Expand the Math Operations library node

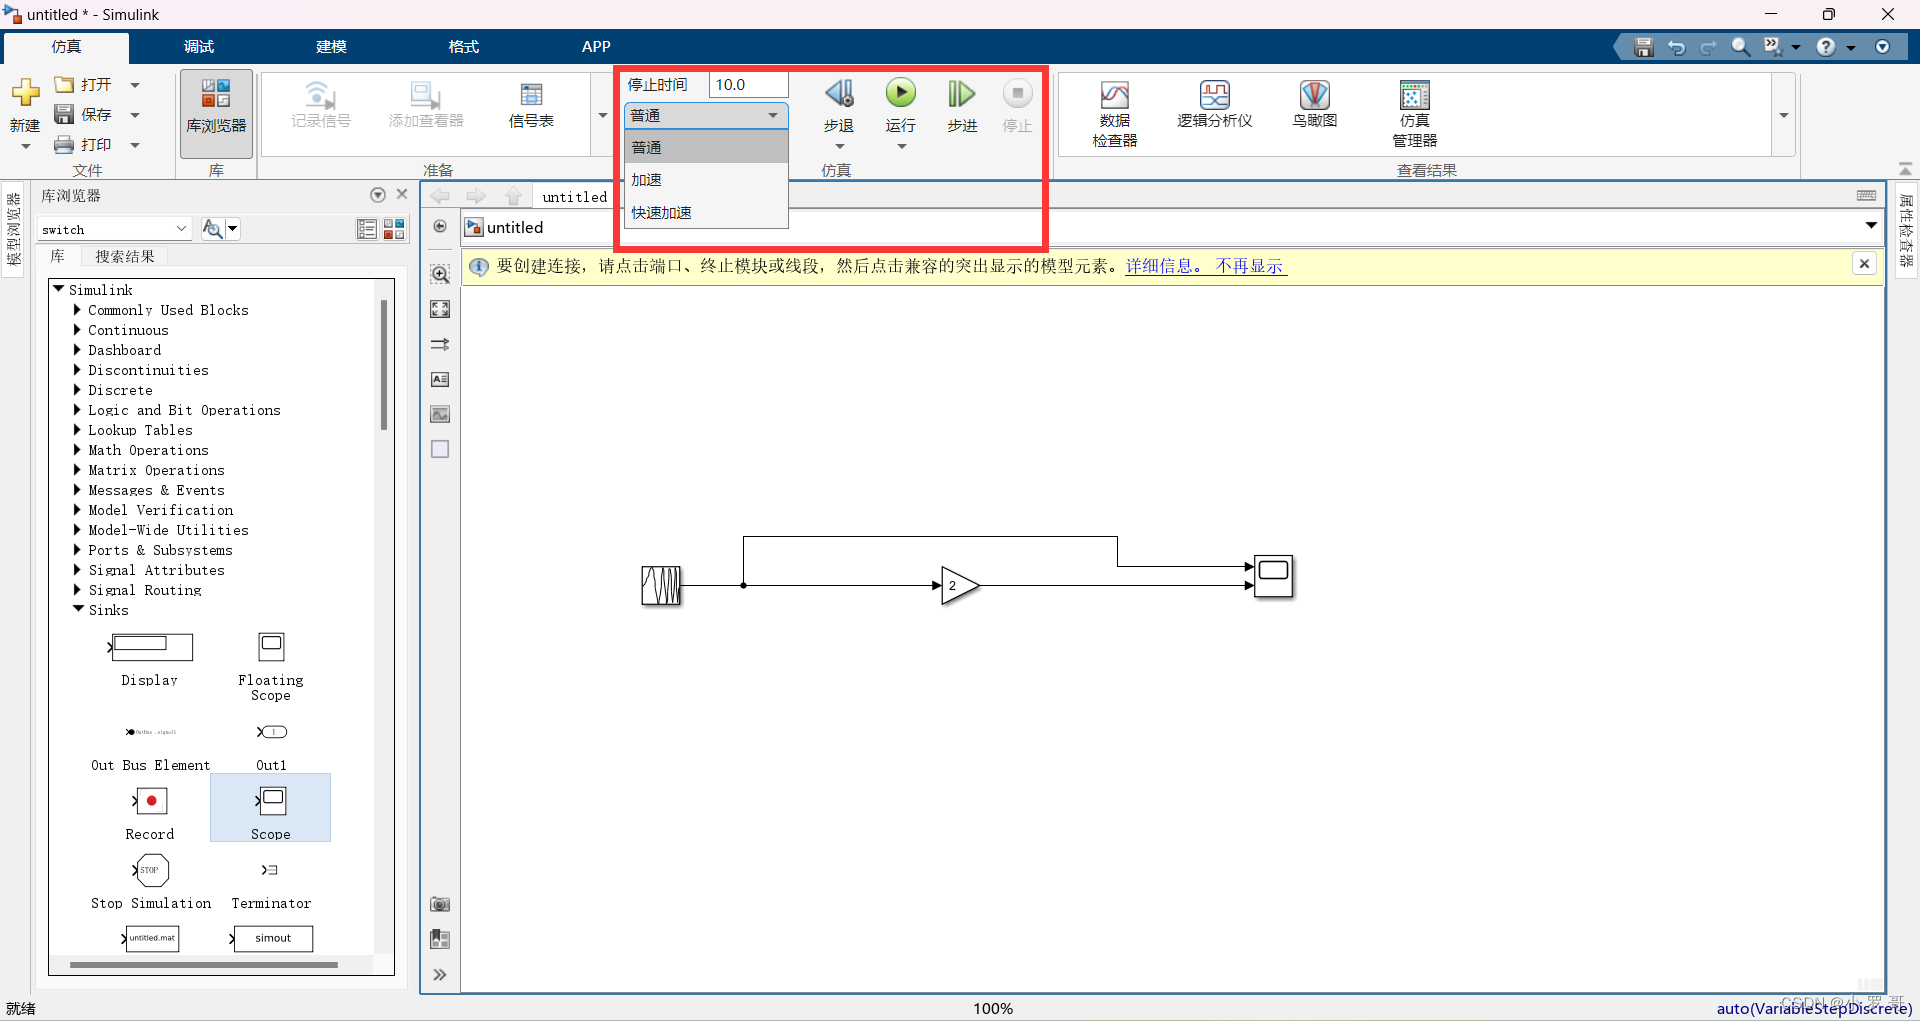(77, 450)
